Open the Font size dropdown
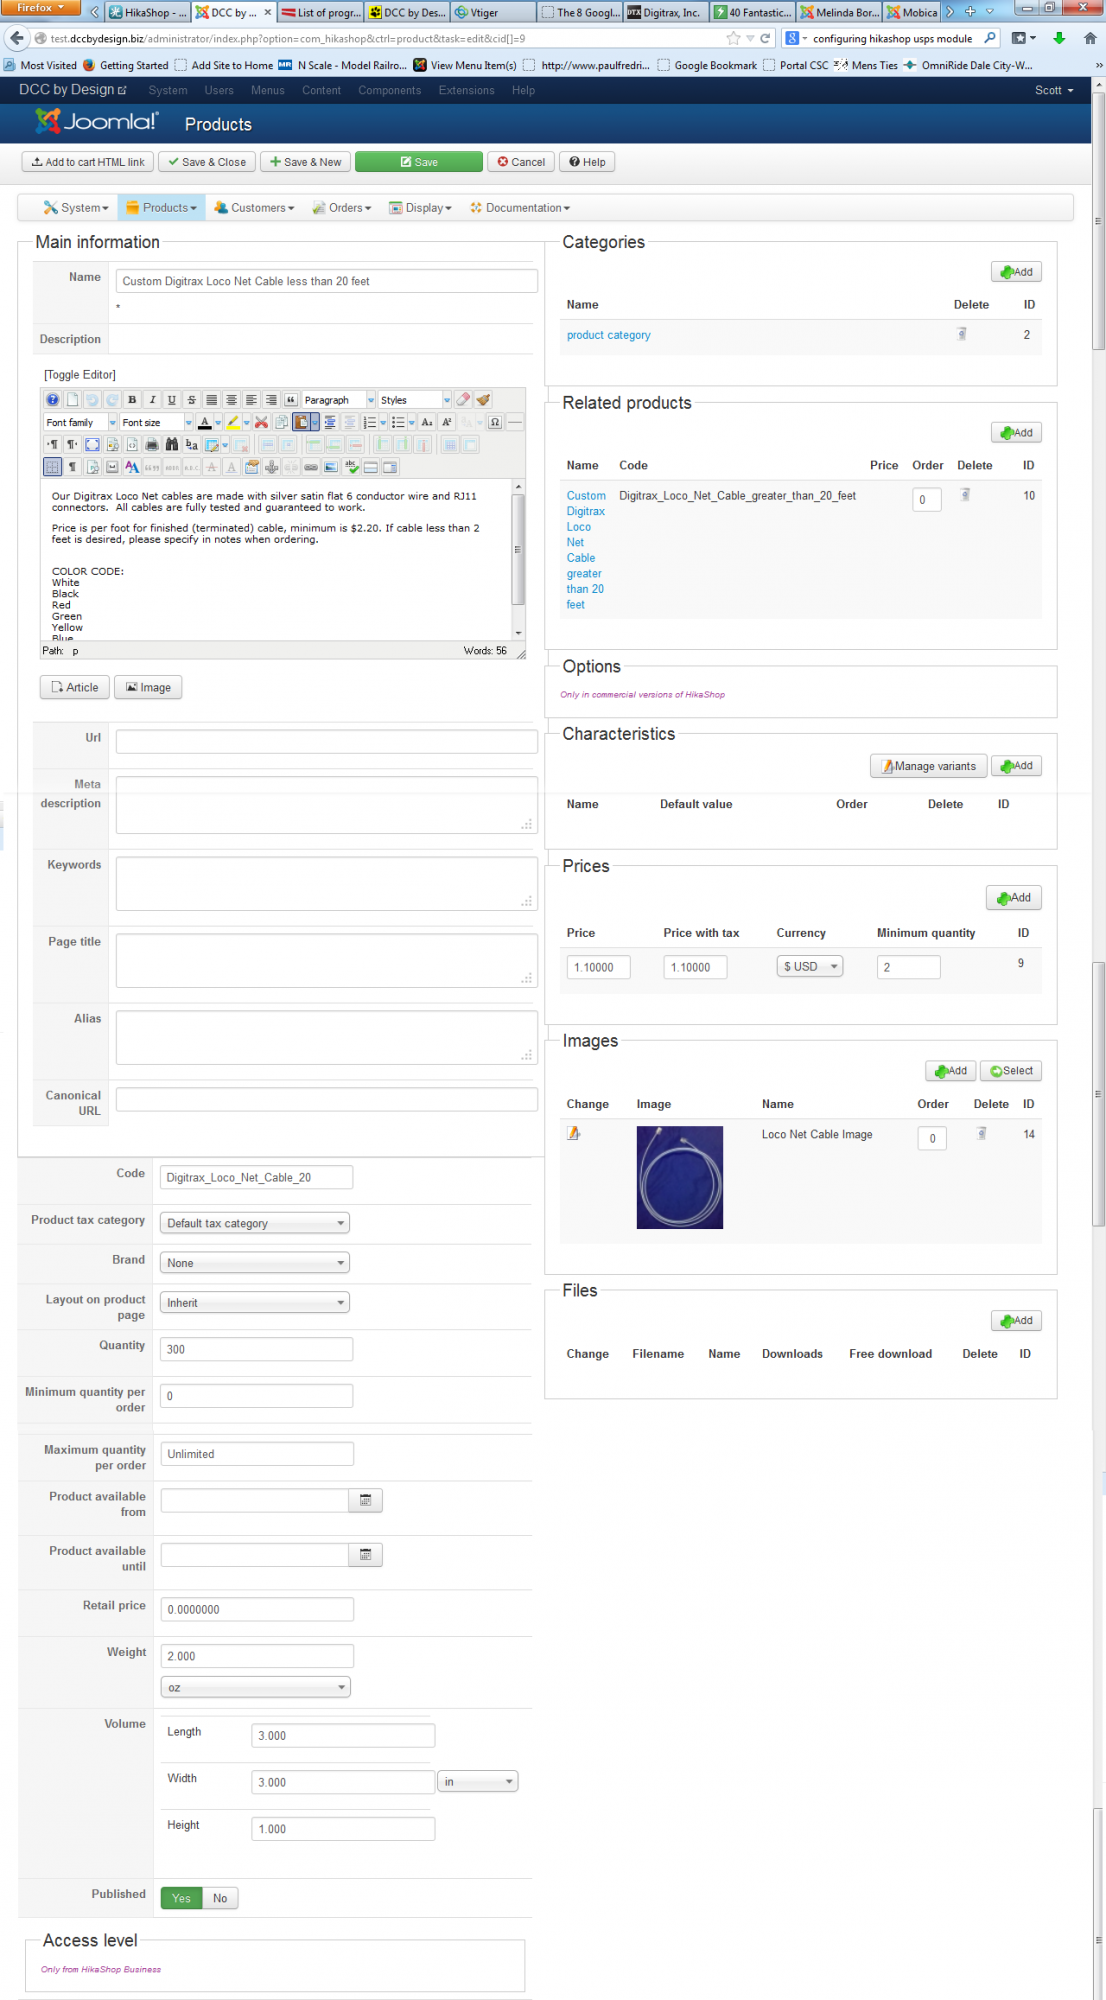The height and width of the screenshot is (2000, 1106). coord(157,422)
